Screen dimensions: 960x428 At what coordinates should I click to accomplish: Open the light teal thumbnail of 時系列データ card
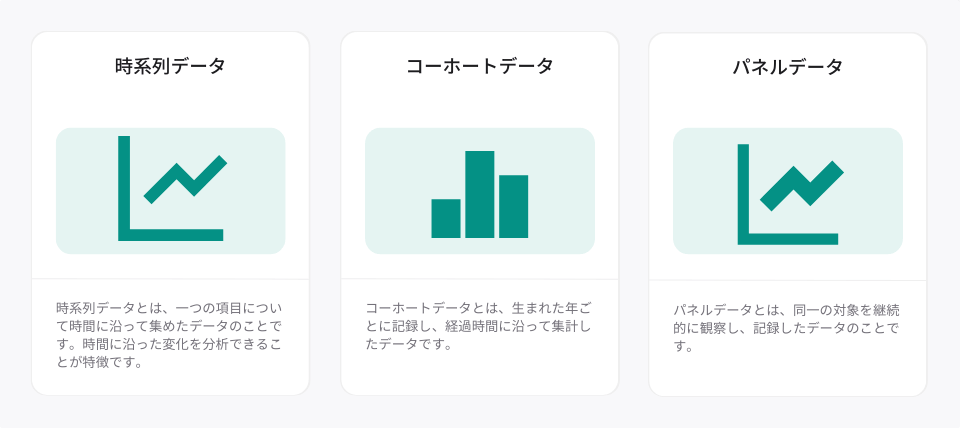point(170,190)
